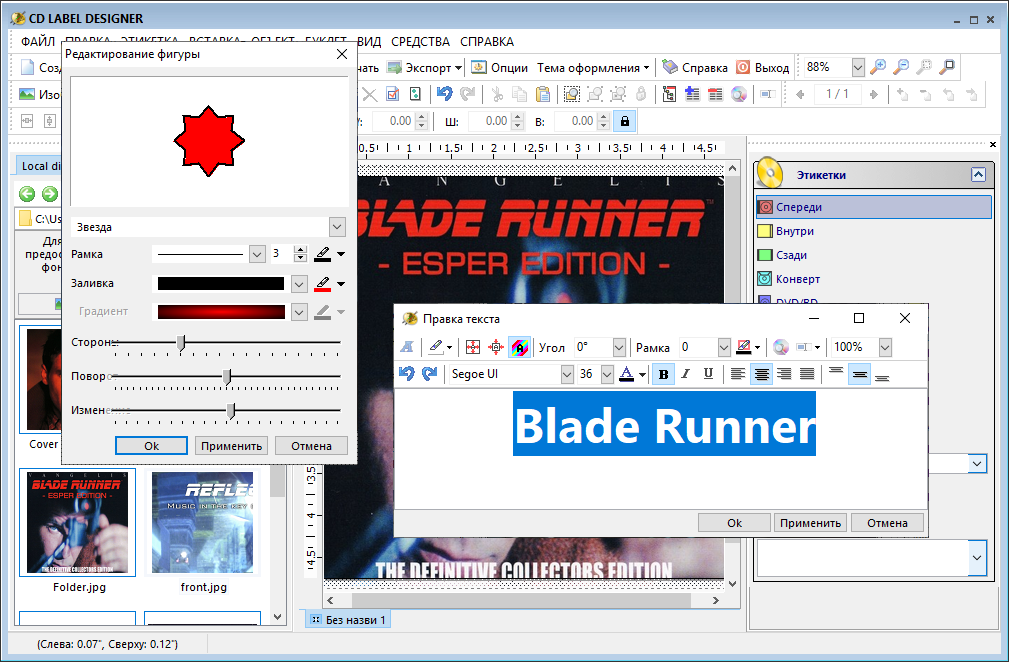
Task: Undo the last action in main toolbar
Action: coord(444,94)
